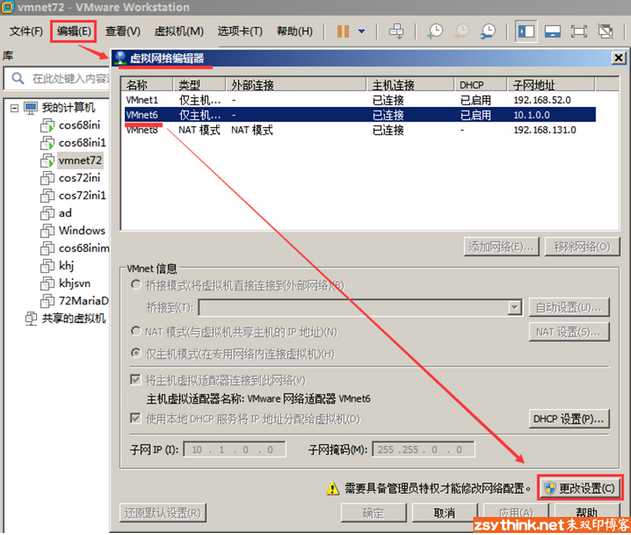
Task: Click the khj VM icon
Action: click(x=47, y=266)
